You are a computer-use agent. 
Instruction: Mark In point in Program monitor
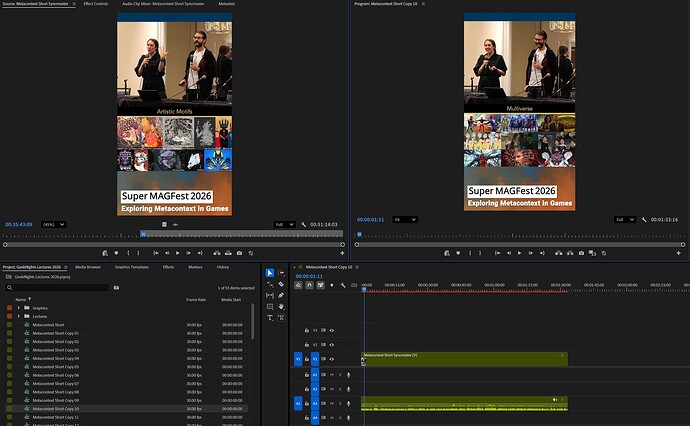470,253
